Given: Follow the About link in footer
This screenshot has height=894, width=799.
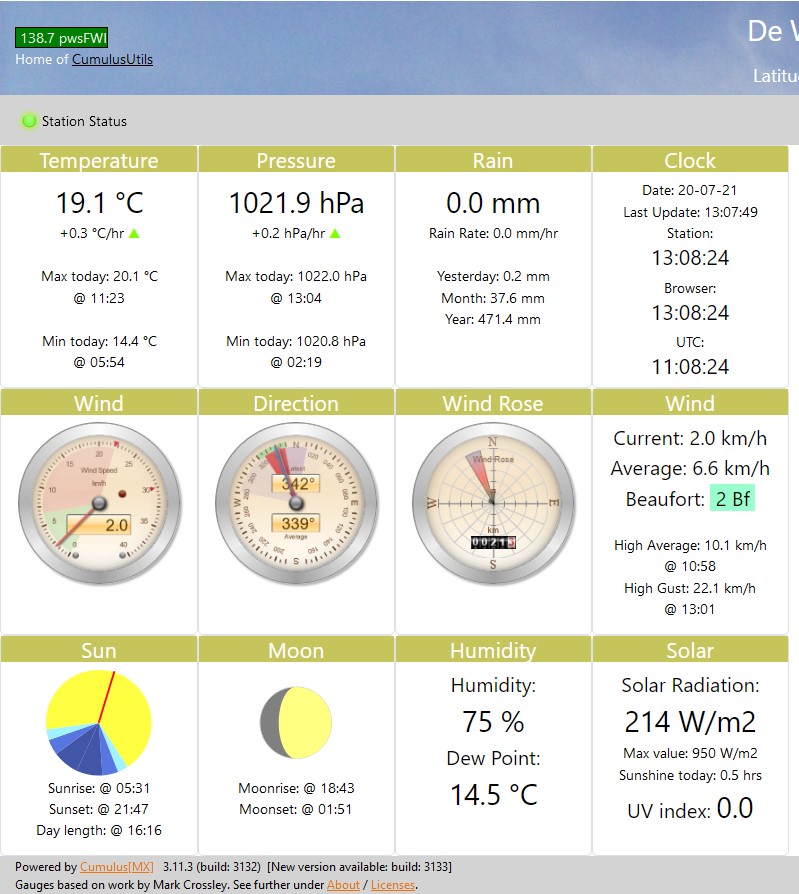Looking at the screenshot, I should pos(343,885).
